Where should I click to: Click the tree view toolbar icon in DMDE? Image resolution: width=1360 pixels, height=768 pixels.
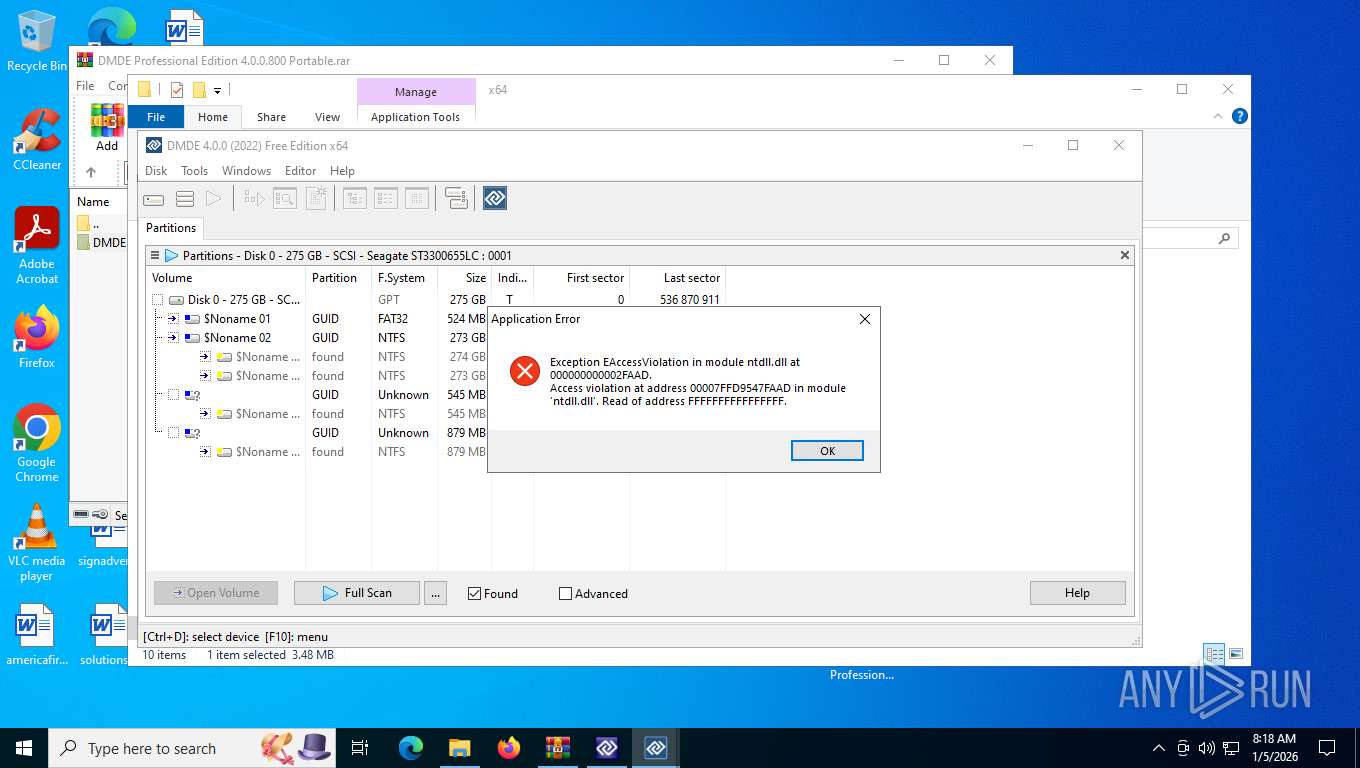tap(355, 199)
